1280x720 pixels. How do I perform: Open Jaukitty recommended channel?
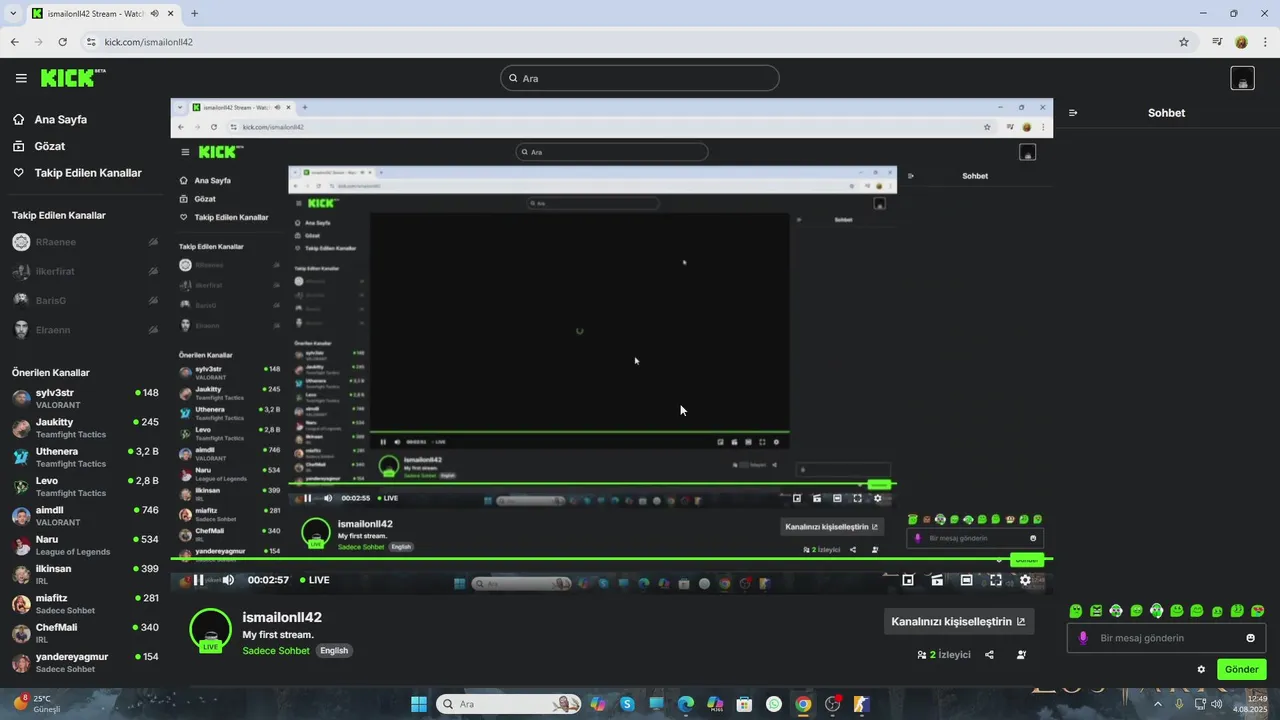click(x=85, y=428)
